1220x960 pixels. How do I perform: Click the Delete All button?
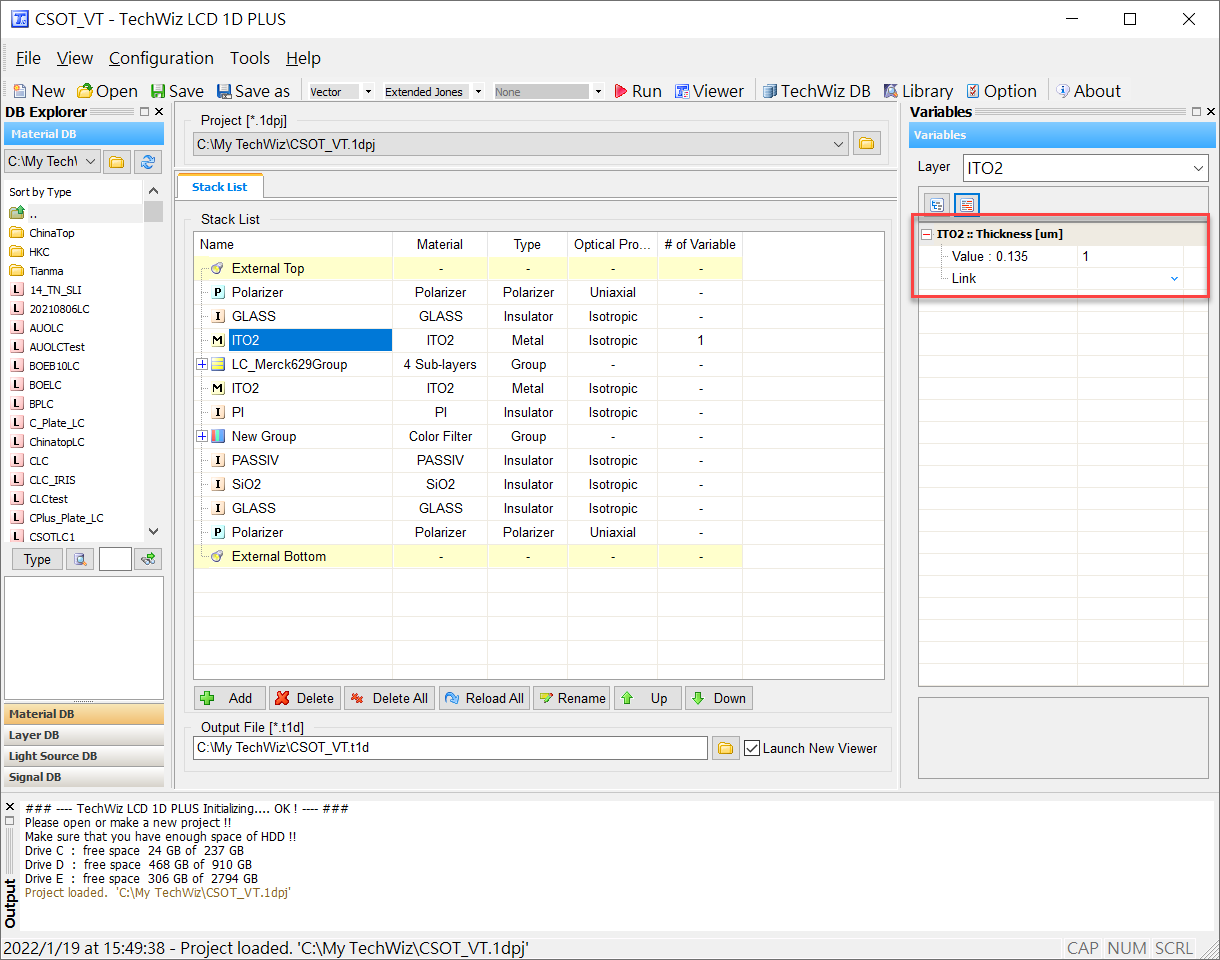389,698
